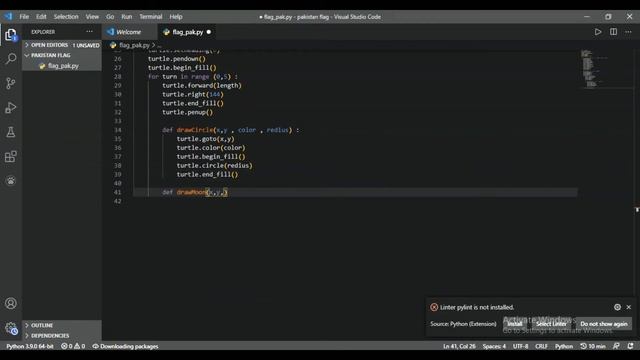Viewport: 640px width, 360px height.
Task: Change encoding via UTF-8 status item
Action: tap(520, 346)
